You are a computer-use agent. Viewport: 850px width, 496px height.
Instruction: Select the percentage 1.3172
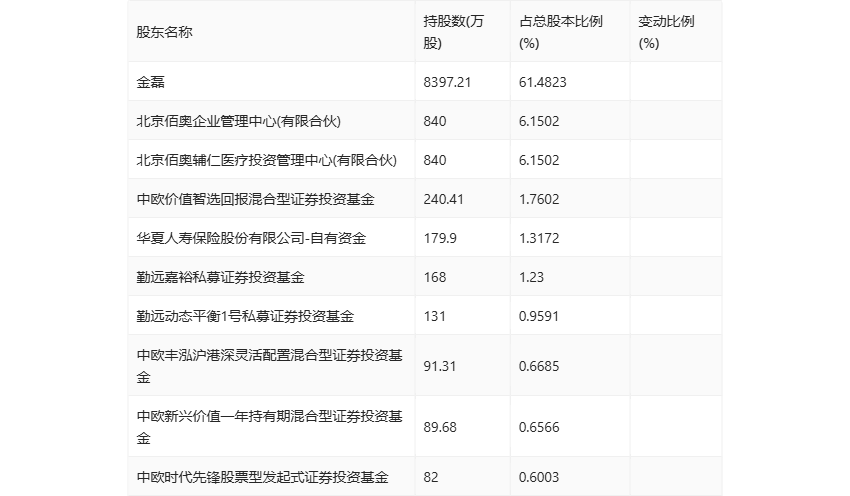[539, 238]
